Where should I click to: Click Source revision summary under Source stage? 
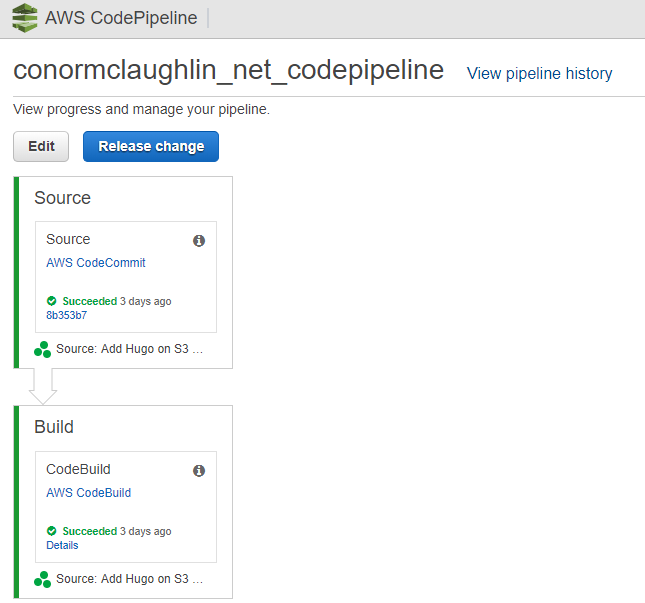coord(130,349)
